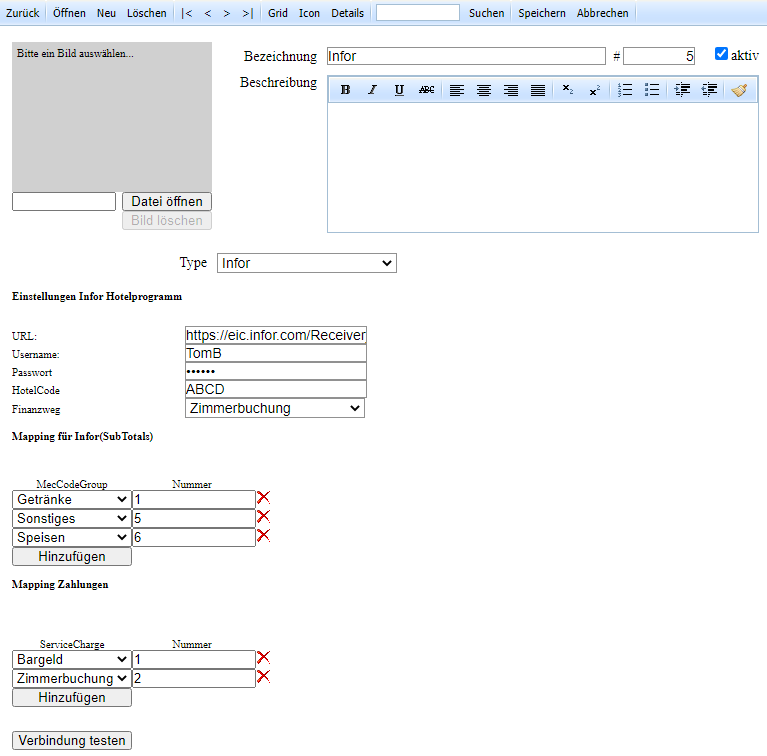Apply superscript formatting

[x=594, y=90]
